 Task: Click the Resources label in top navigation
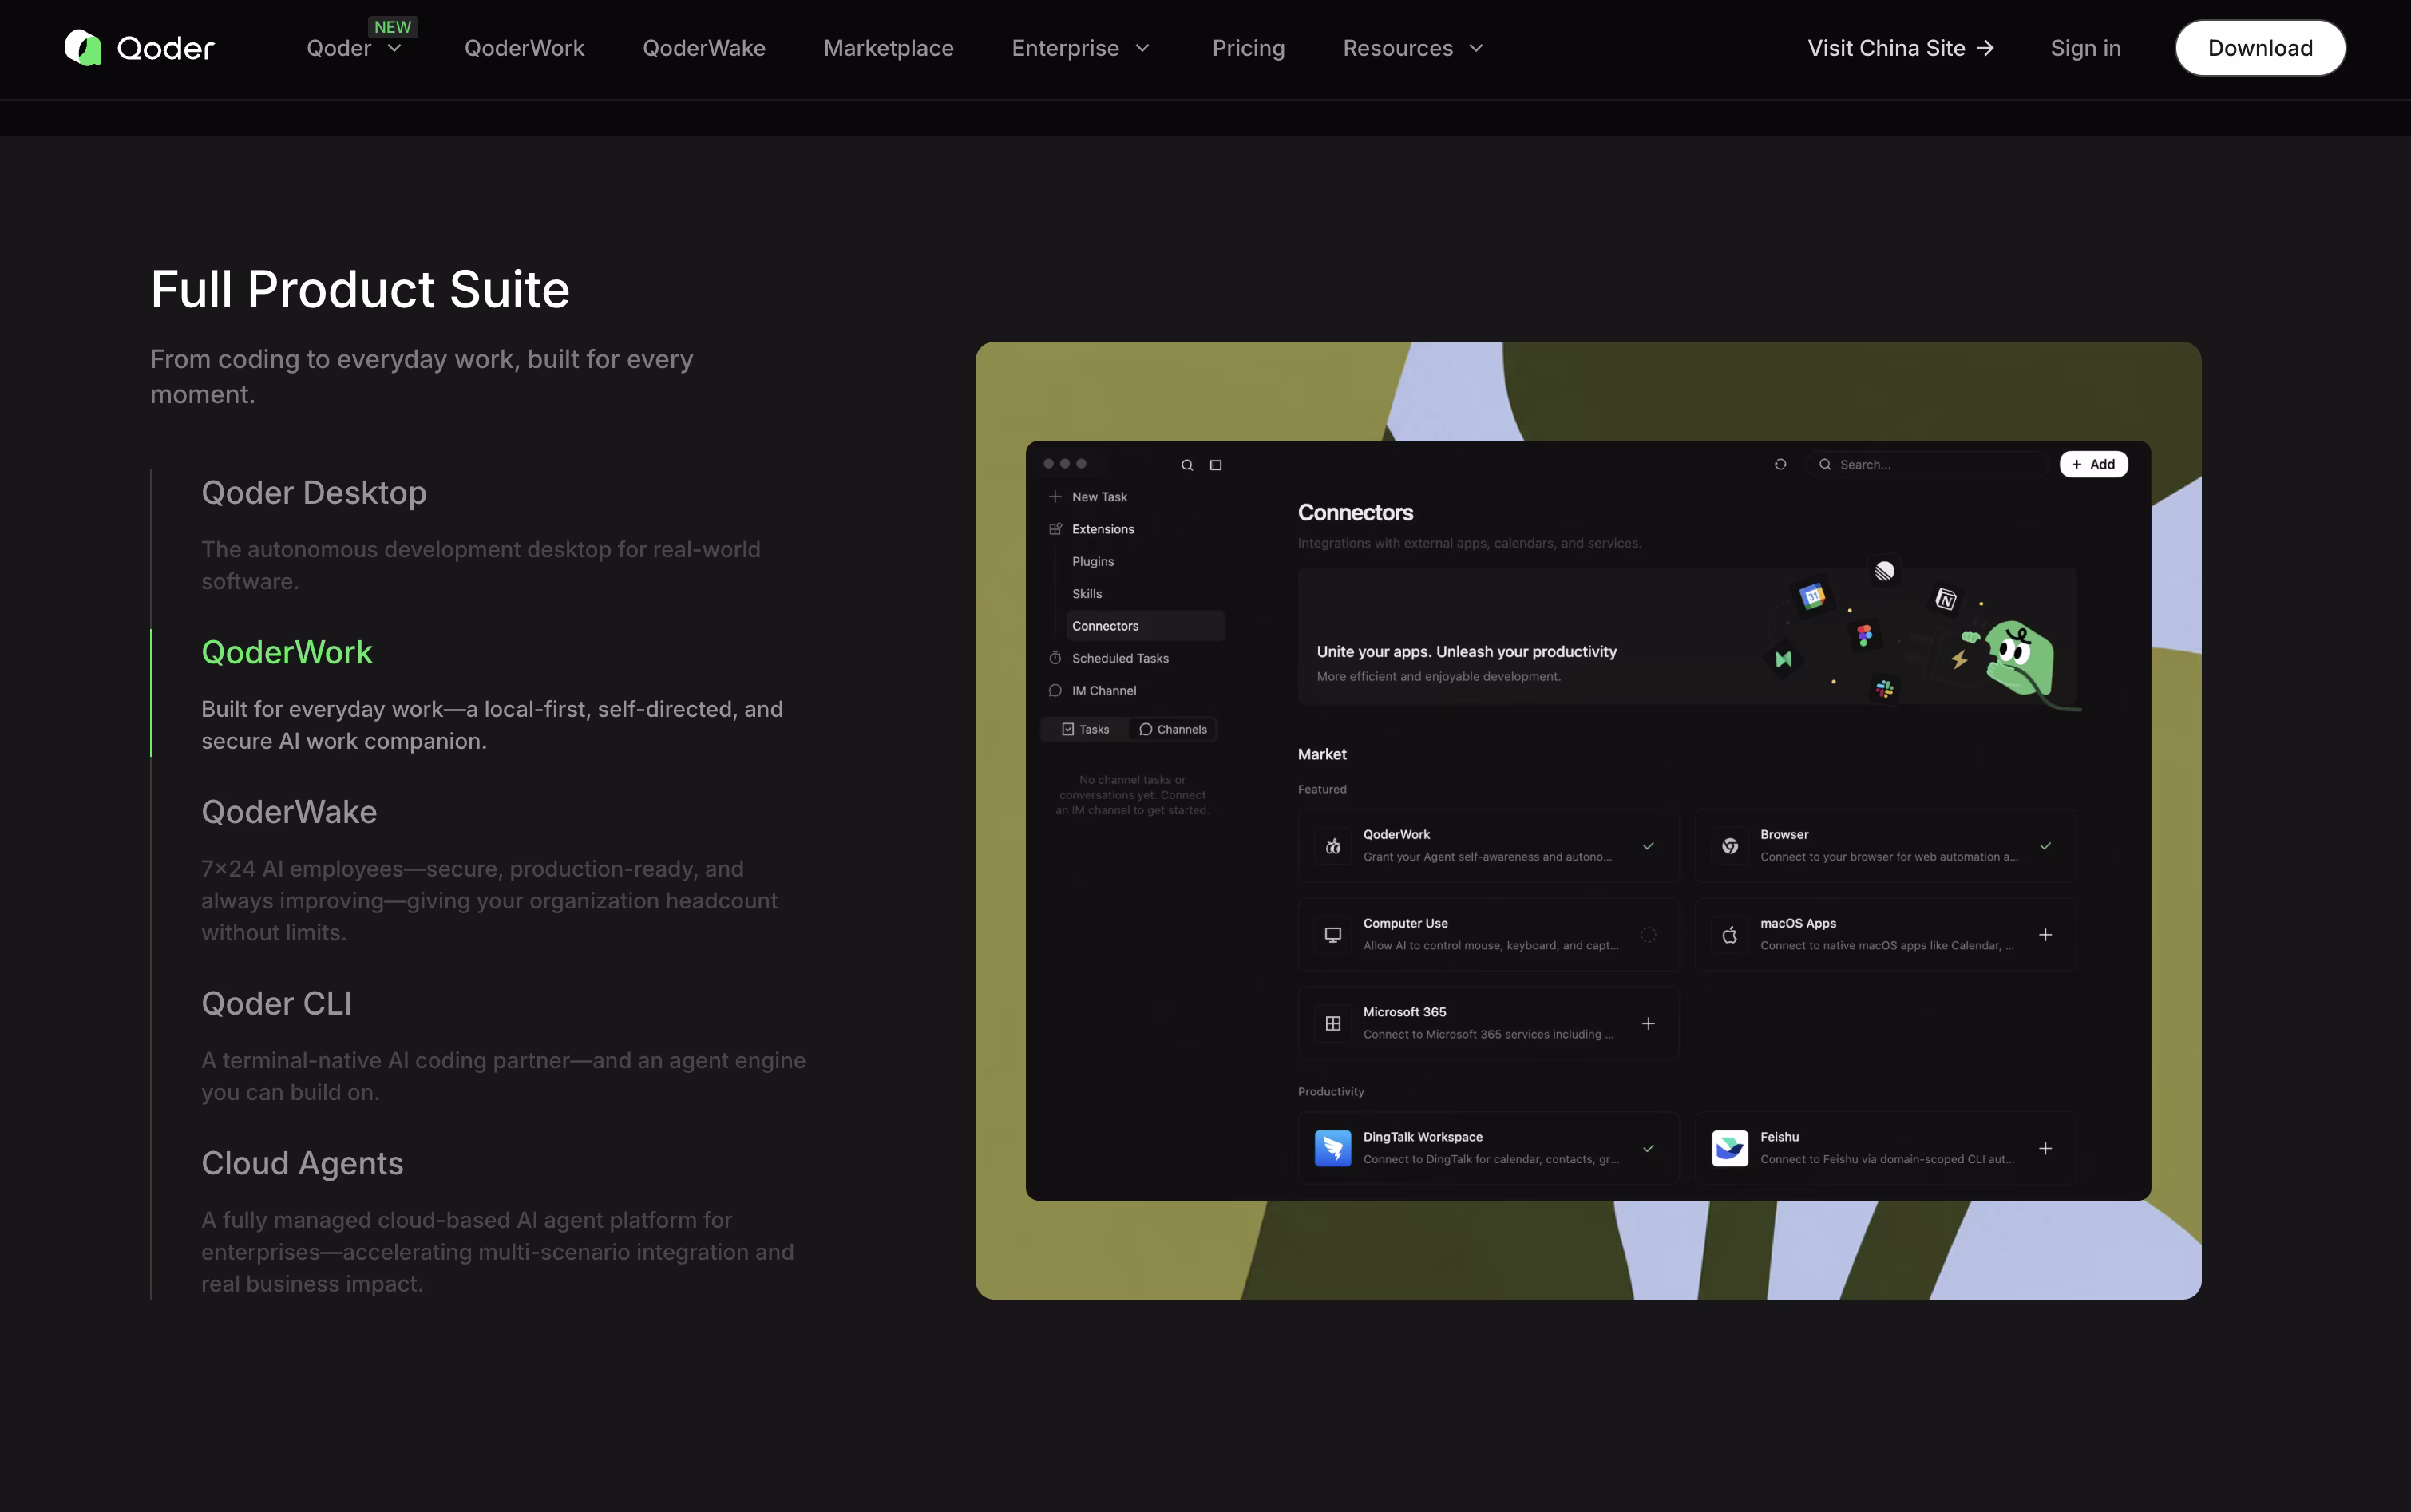tap(1397, 48)
